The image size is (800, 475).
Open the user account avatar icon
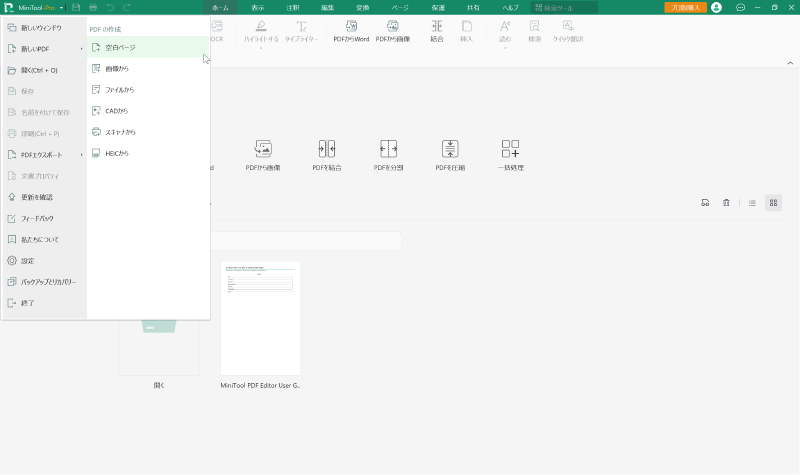pos(716,7)
